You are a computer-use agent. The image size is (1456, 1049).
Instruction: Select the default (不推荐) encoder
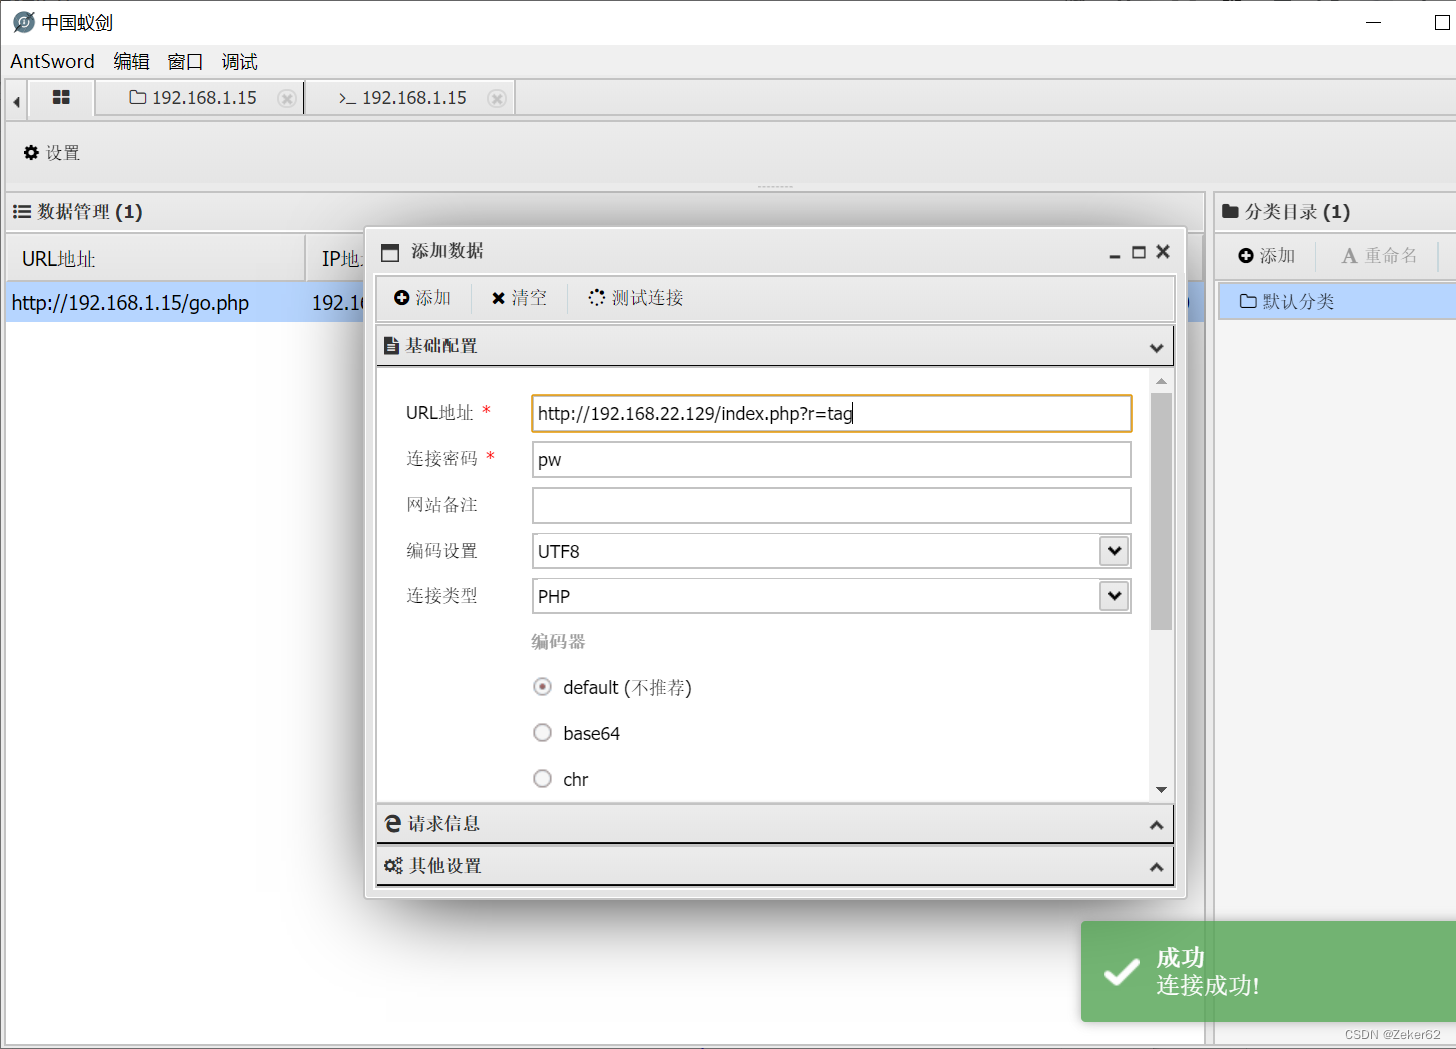pyautogui.click(x=542, y=687)
